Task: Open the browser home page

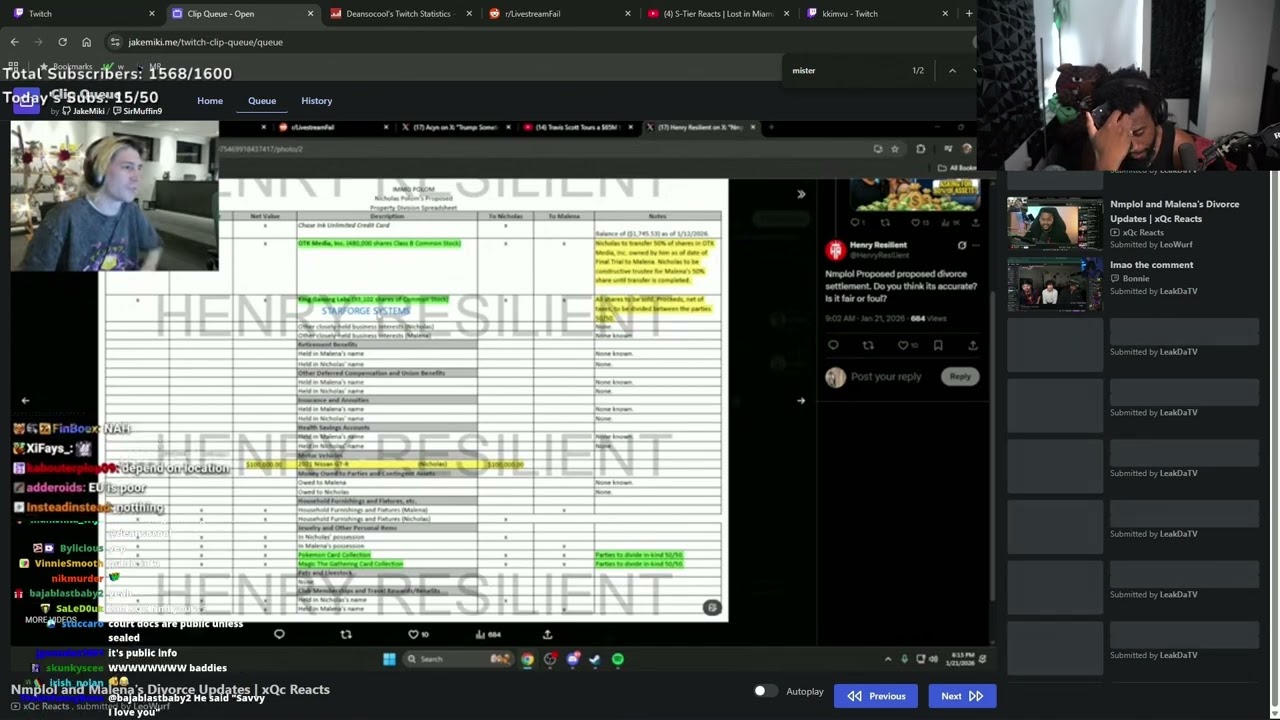Action: click(86, 42)
